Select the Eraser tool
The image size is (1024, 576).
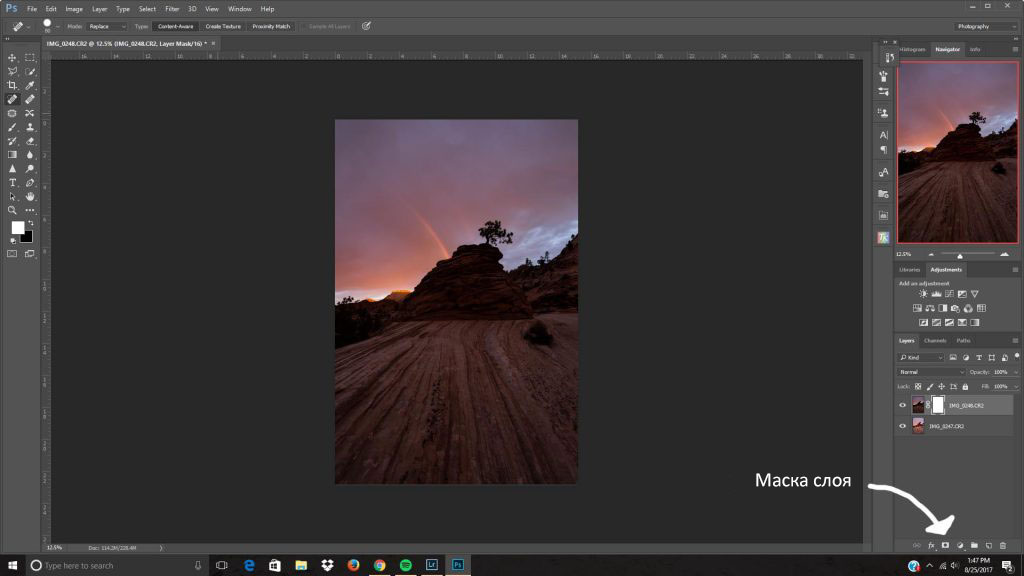(x=30, y=141)
